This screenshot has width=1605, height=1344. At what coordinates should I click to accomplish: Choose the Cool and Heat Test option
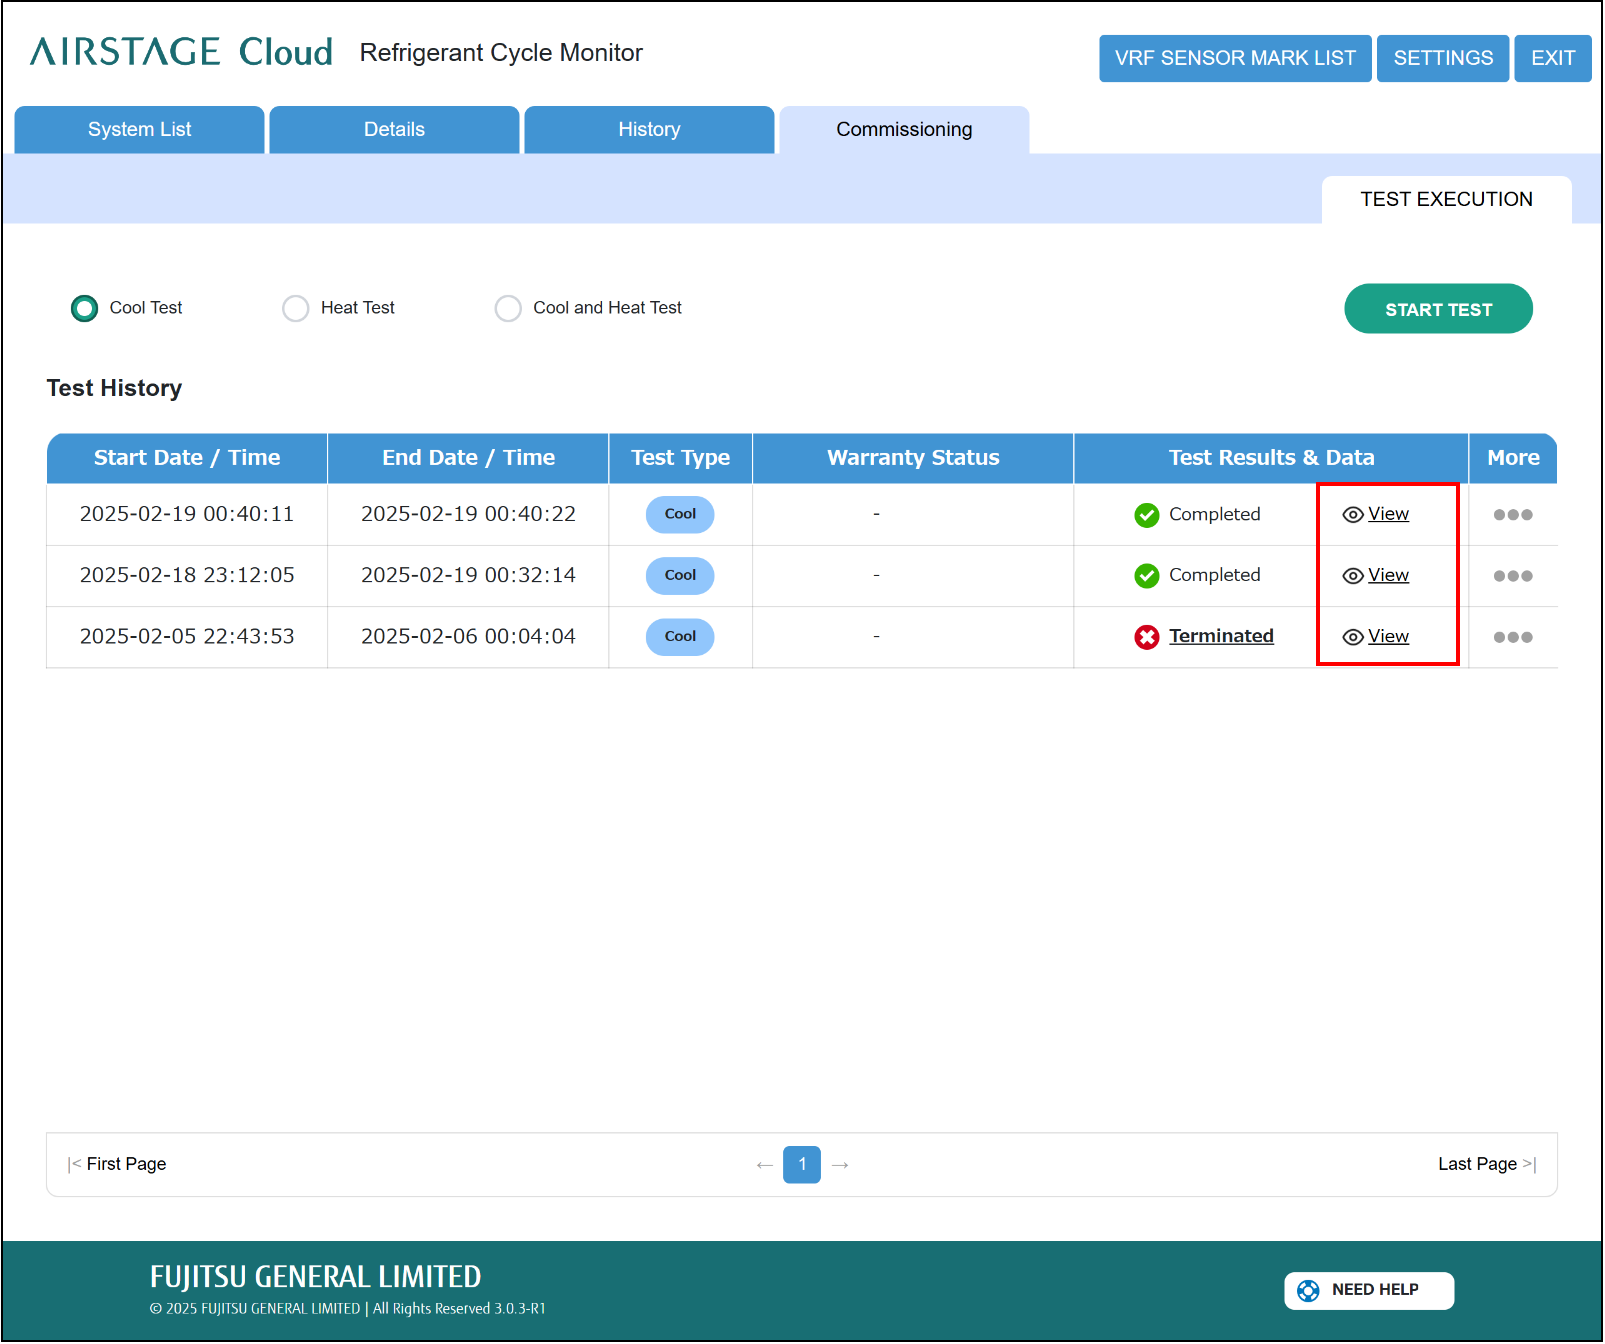click(508, 308)
